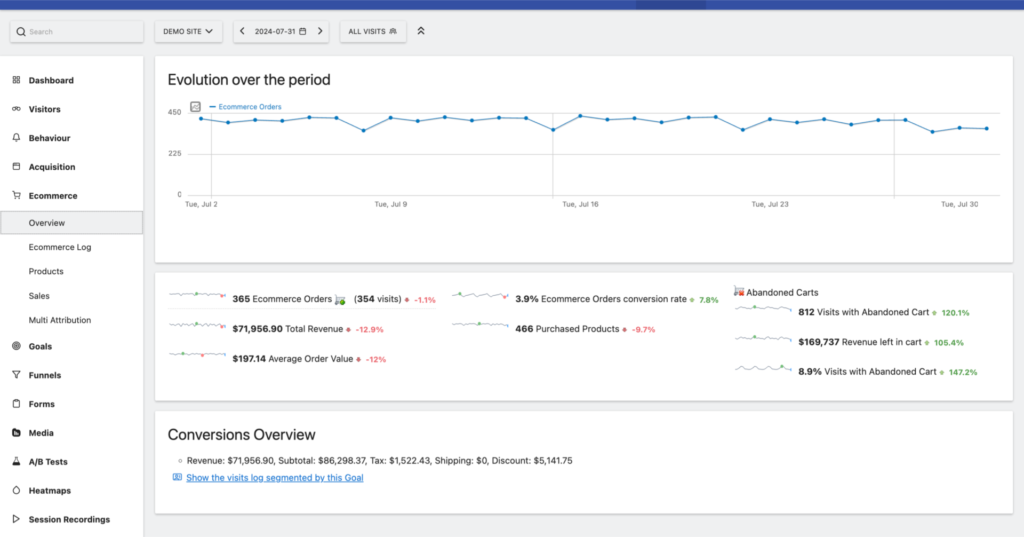Click the Goals target icon

pyautogui.click(x=16, y=346)
